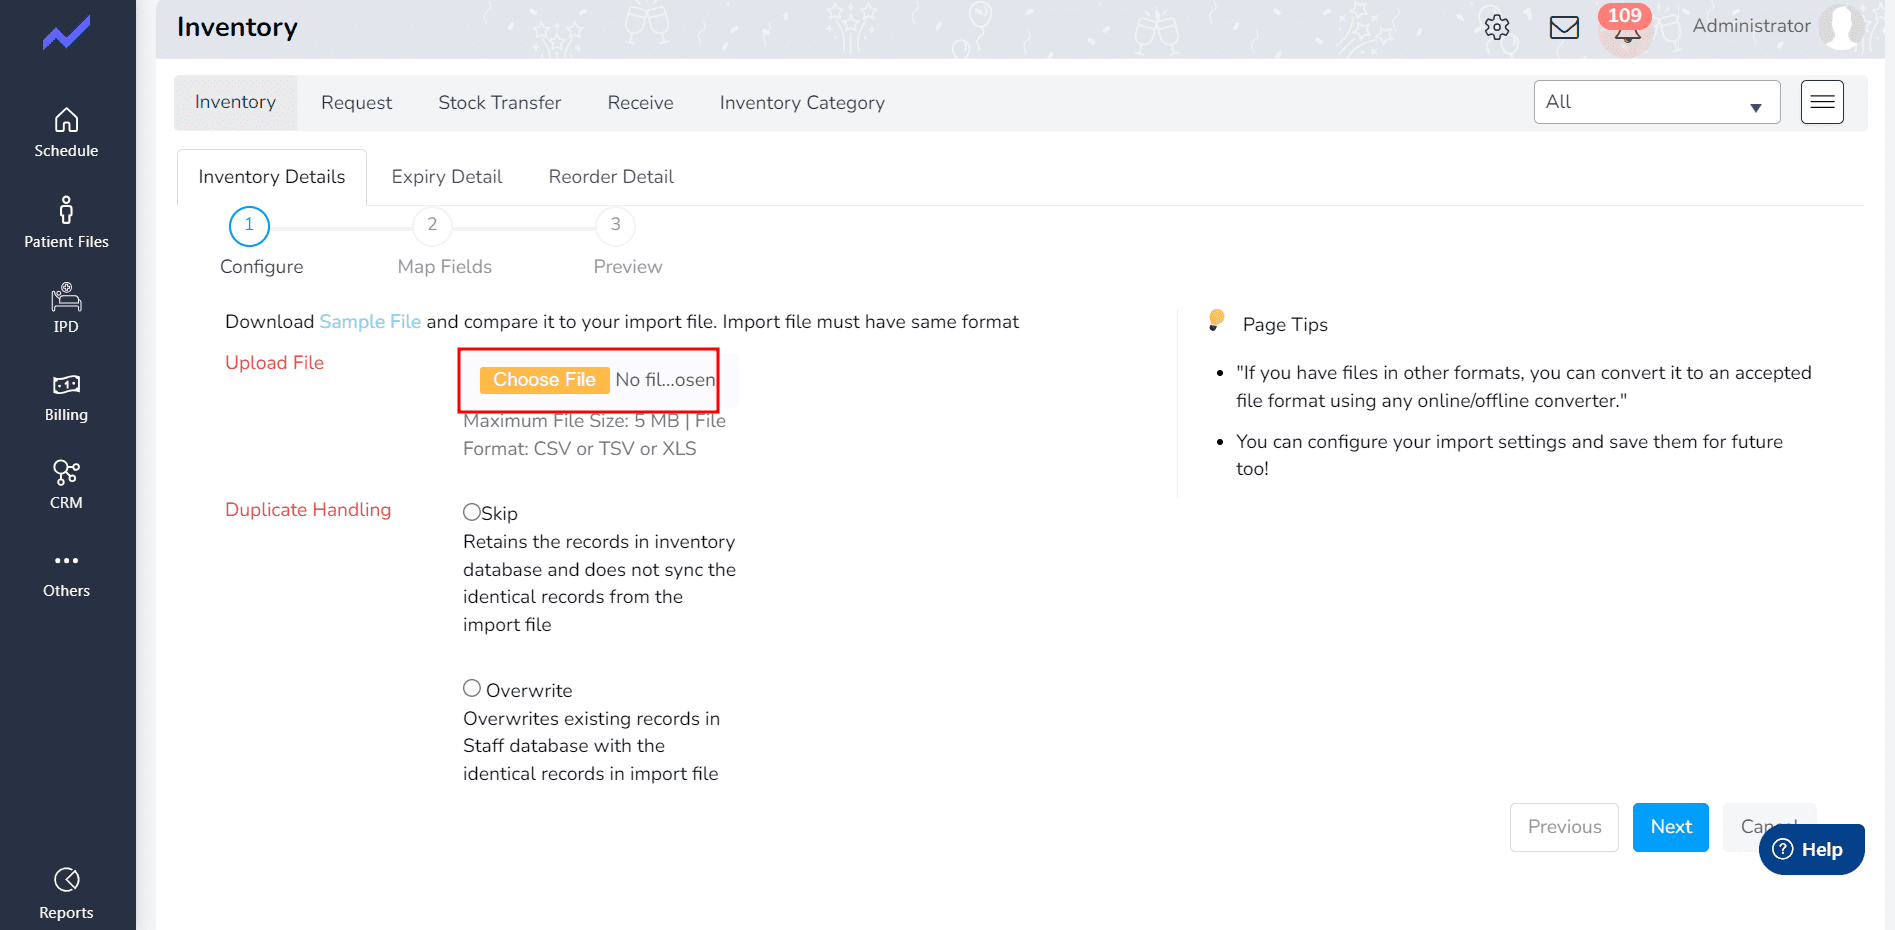
Task: Click the Next button
Action: click(1670, 827)
